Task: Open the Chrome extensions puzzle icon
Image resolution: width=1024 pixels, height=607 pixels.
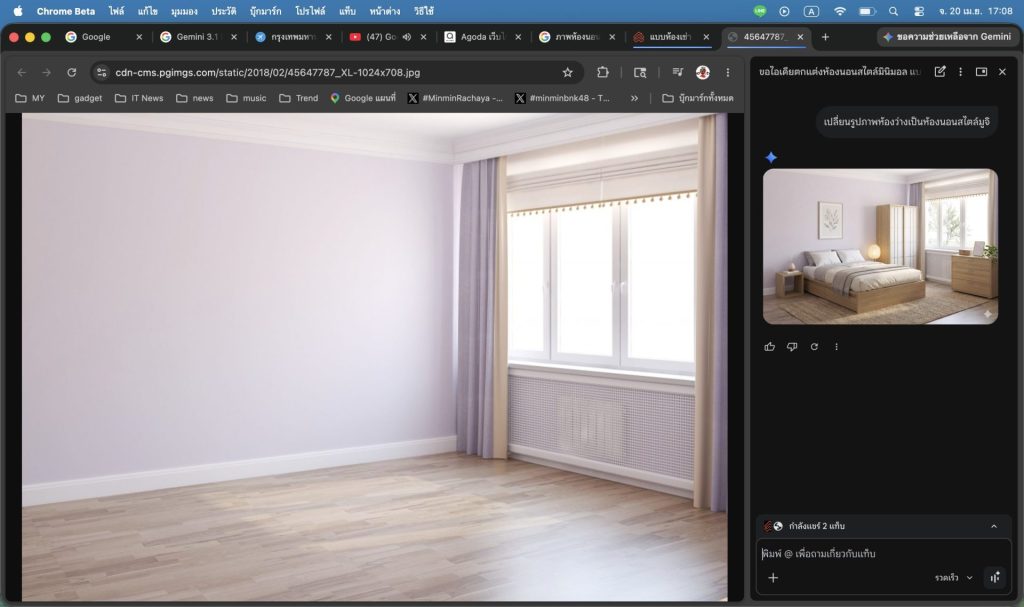Action: (603, 72)
